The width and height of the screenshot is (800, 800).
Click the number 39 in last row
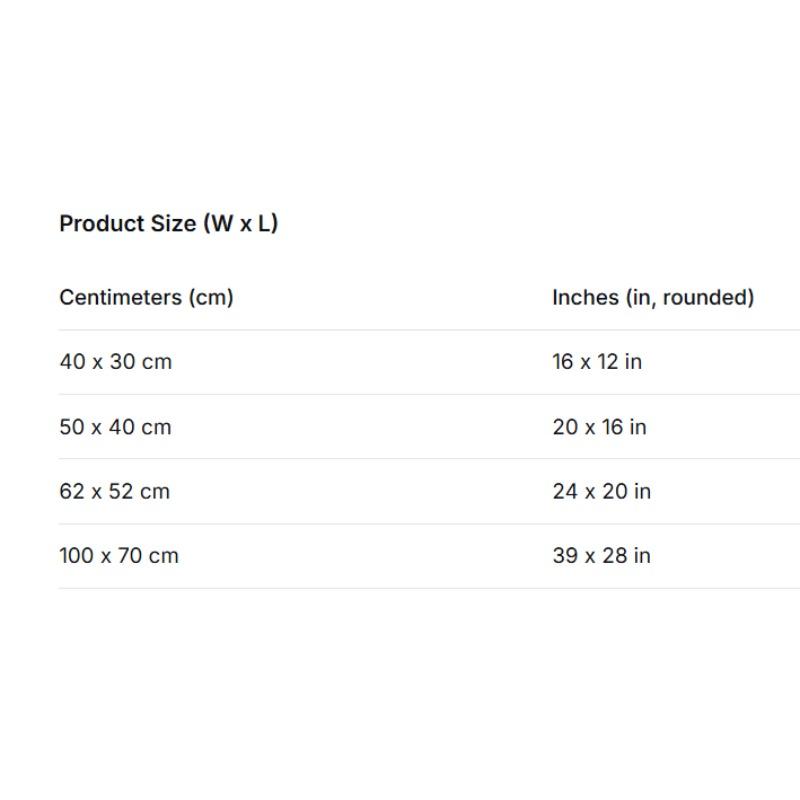565,556
